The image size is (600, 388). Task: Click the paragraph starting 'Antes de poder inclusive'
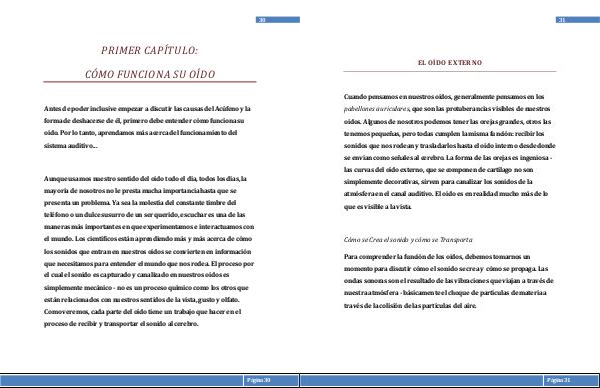point(147,127)
